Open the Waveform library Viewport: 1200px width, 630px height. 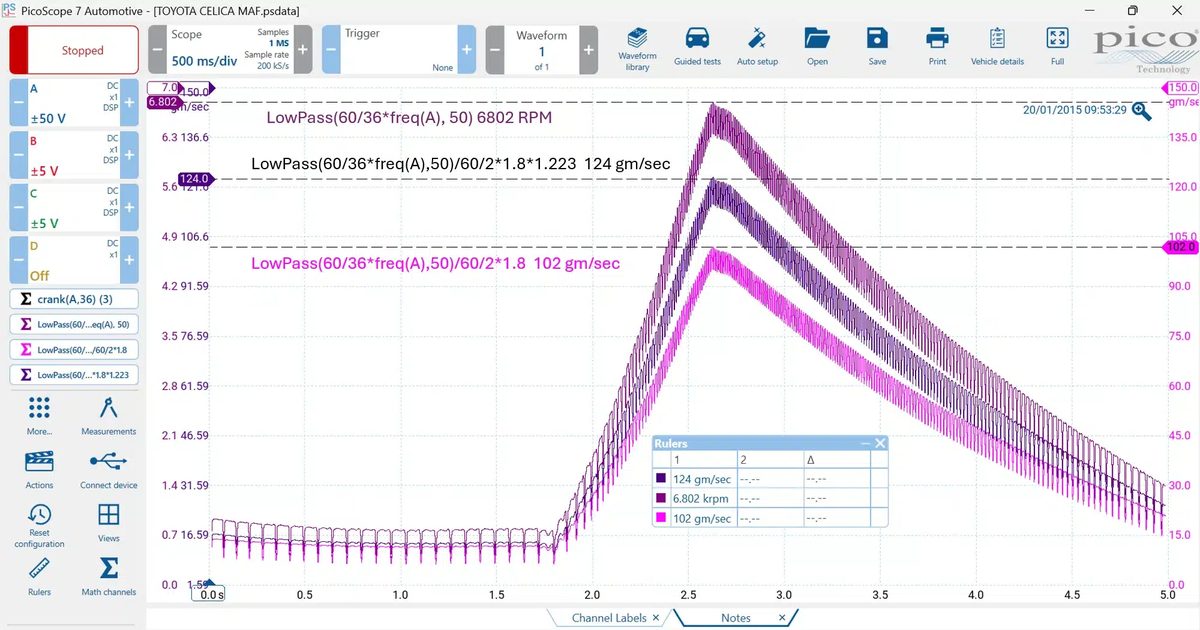pos(637,46)
